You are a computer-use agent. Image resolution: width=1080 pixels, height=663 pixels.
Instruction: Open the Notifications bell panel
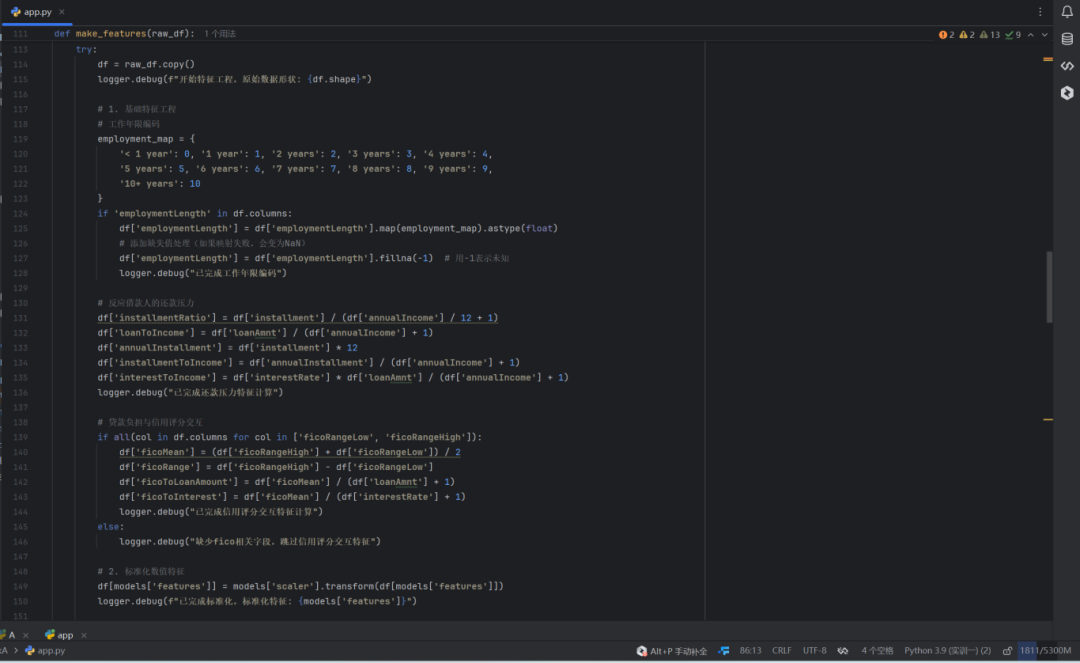click(x=1067, y=12)
